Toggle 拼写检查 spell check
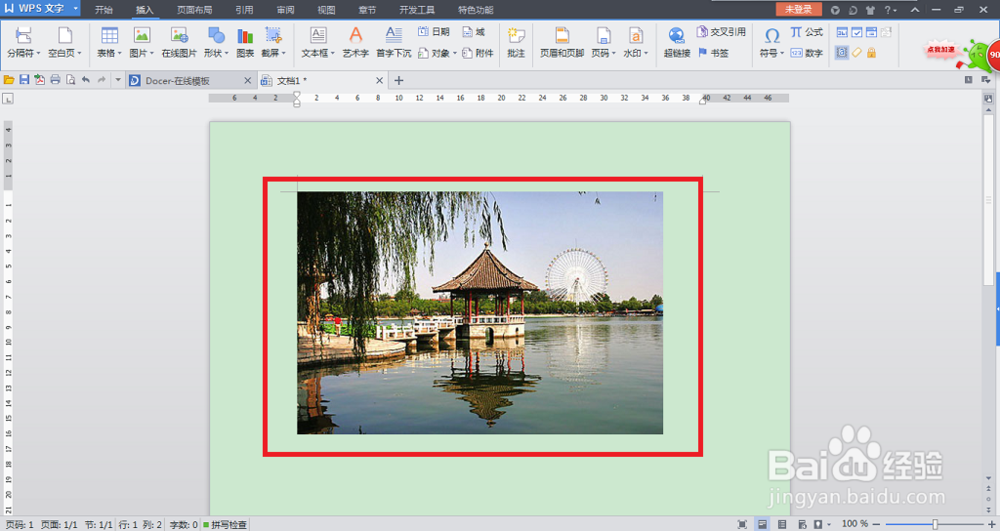Viewport: 1000px width, 531px height. pos(225,525)
